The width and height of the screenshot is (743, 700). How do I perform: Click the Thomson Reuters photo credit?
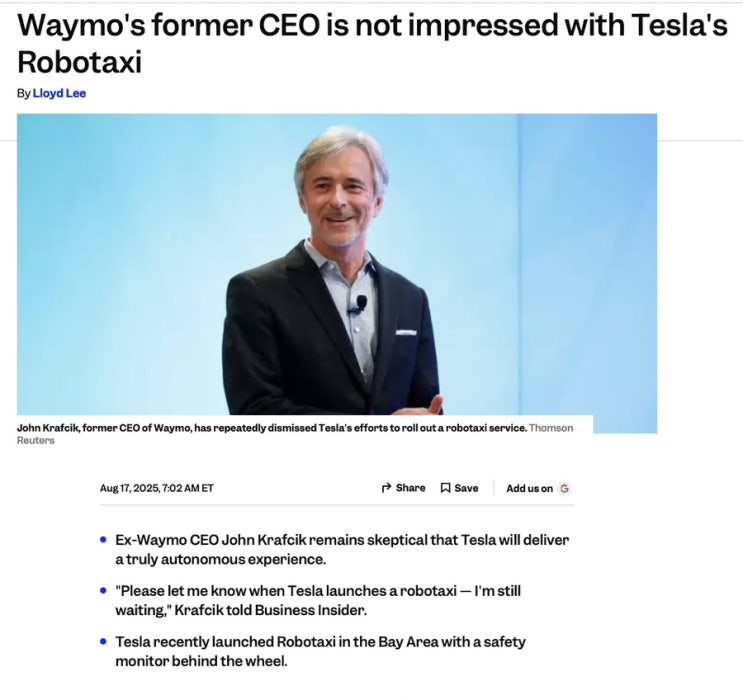point(550,428)
